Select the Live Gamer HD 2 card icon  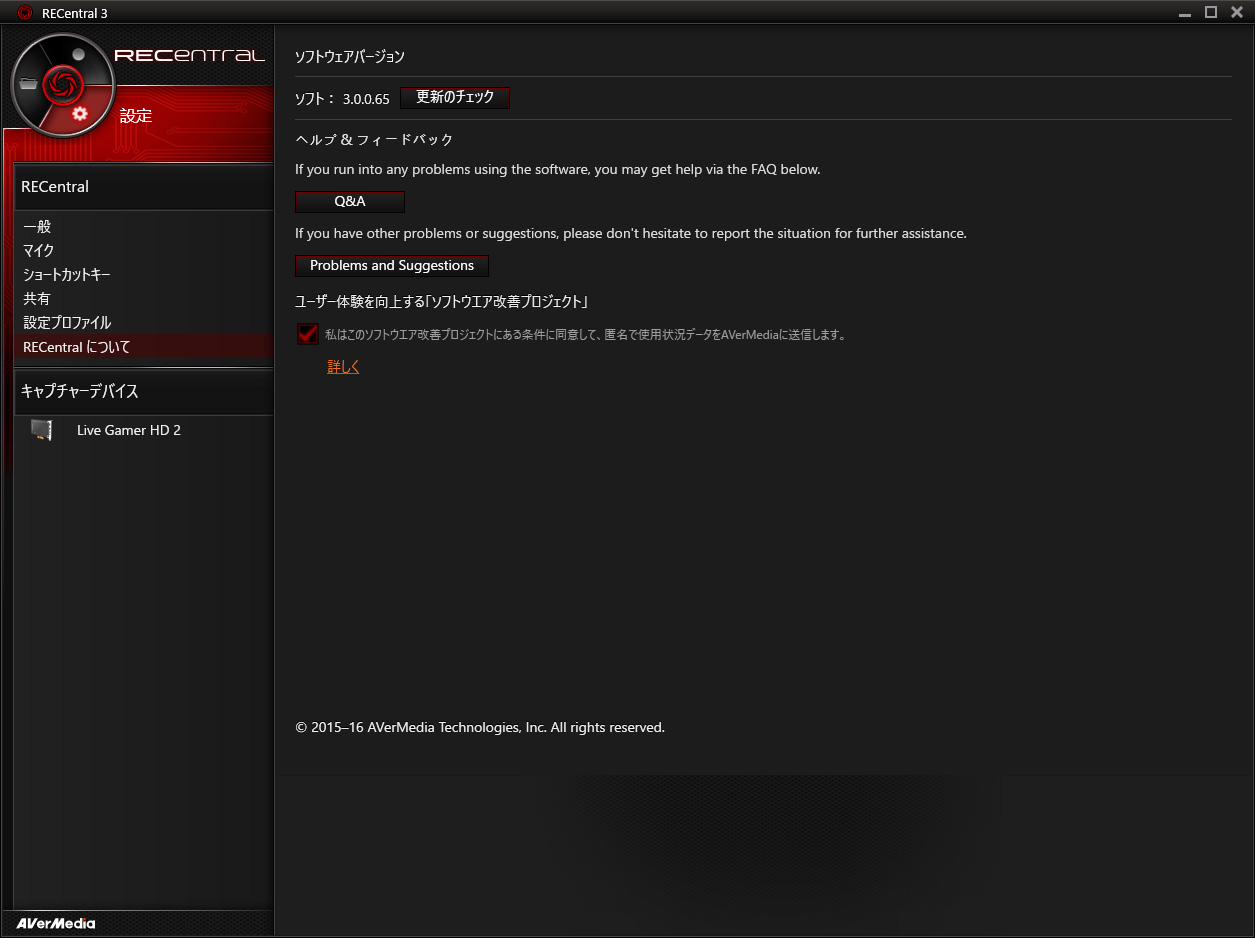pyautogui.click(x=41, y=430)
